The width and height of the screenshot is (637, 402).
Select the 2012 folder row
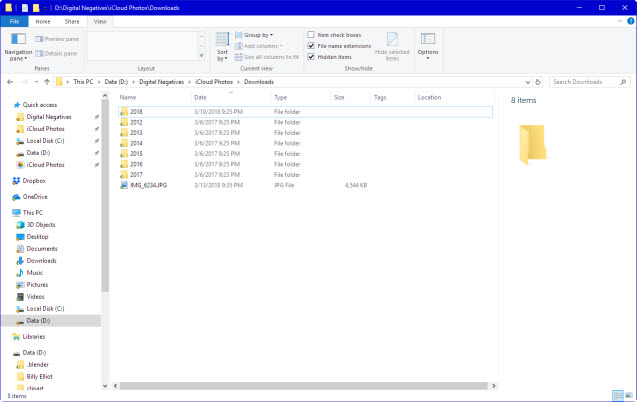[x=306, y=122]
